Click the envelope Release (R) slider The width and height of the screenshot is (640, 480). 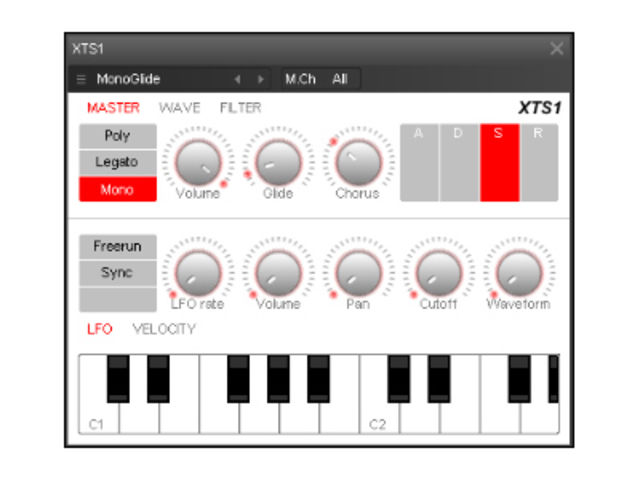click(539, 162)
